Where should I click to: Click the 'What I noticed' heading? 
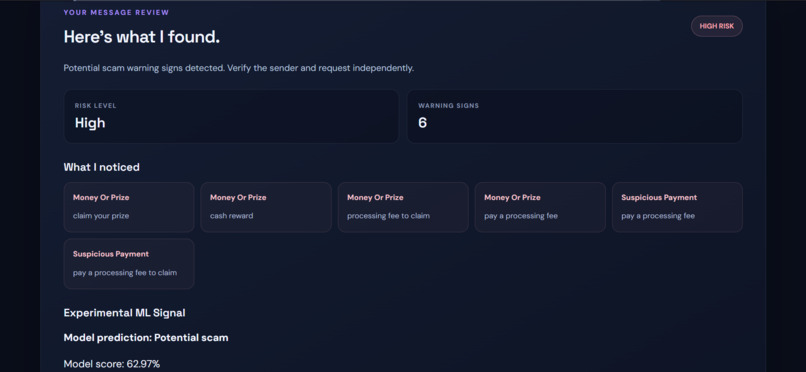pyautogui.click(x=102, y=167)
